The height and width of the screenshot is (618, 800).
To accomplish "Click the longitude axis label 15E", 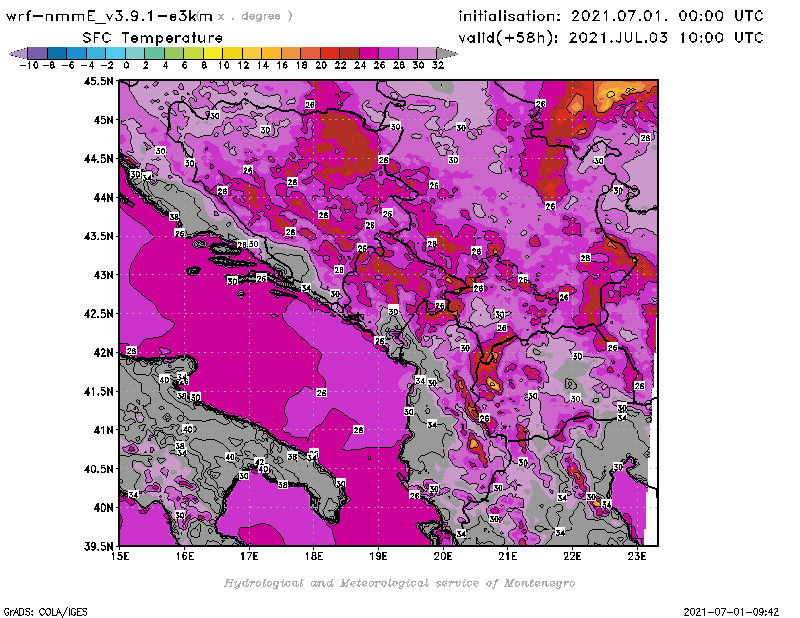I will 120,556.
